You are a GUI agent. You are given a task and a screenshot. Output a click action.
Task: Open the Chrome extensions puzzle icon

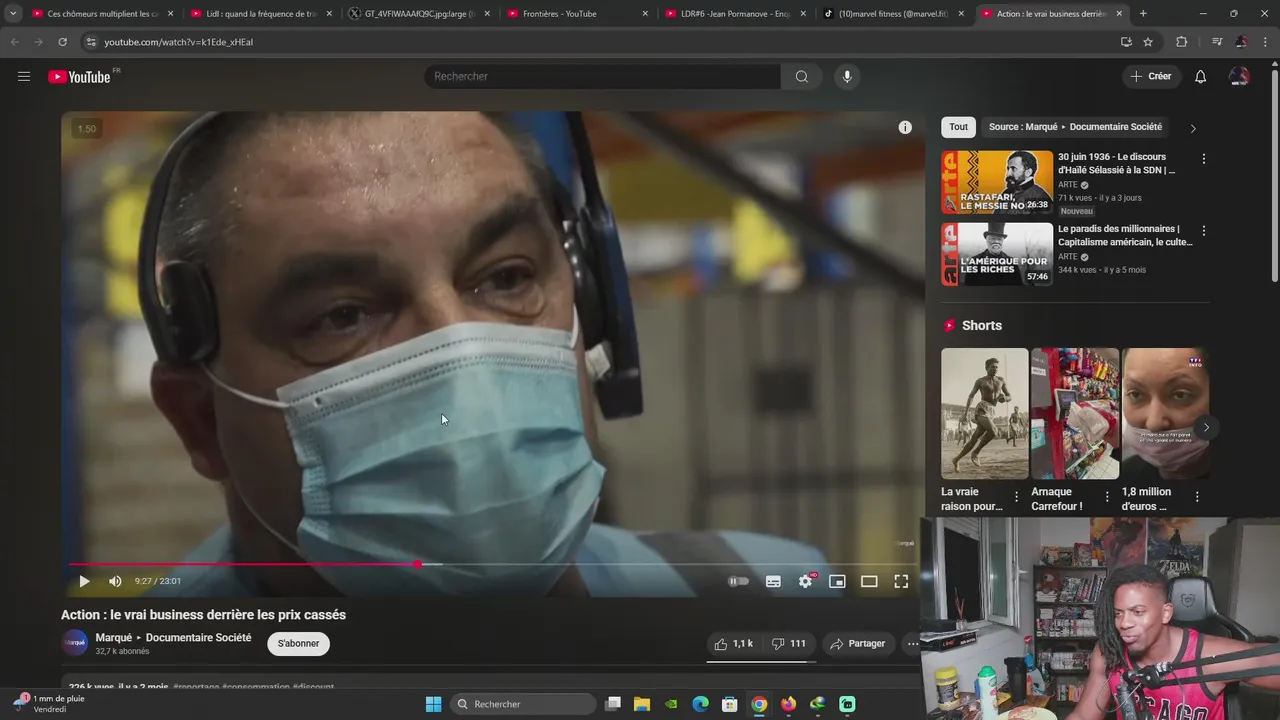1182,42
